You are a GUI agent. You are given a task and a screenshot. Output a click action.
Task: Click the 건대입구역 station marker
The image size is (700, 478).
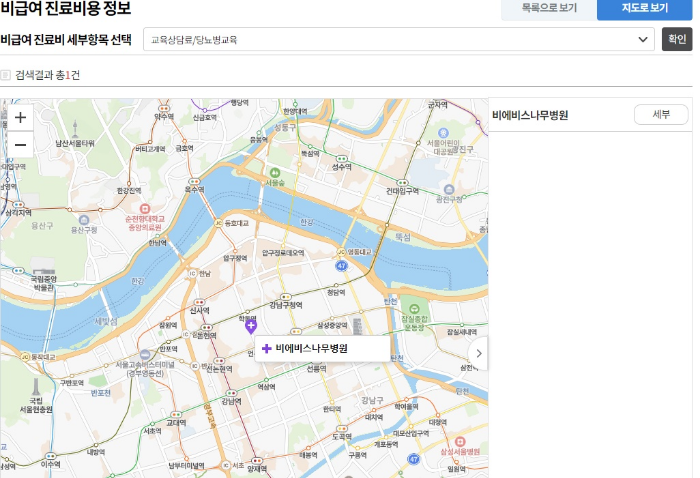click(402, 183)
